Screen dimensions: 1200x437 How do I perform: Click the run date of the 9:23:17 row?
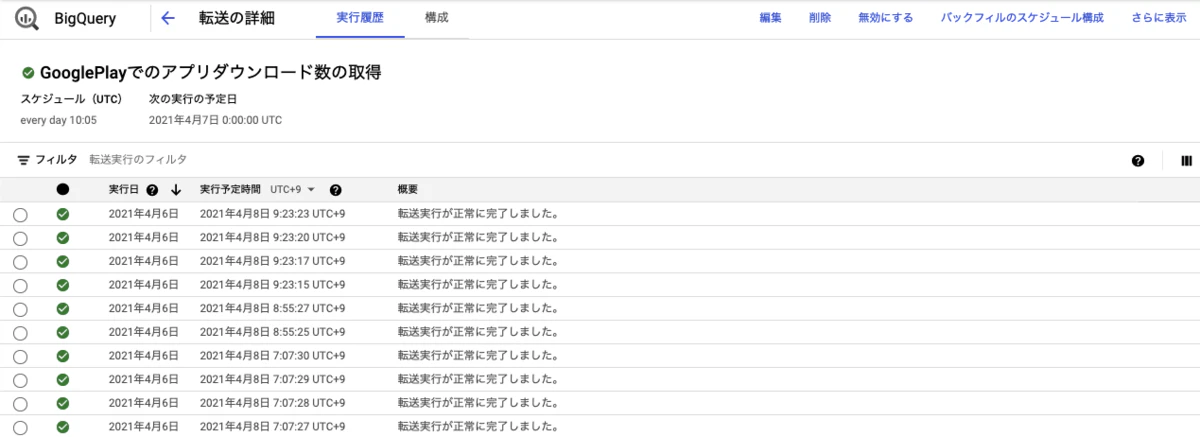coord(143,261)
